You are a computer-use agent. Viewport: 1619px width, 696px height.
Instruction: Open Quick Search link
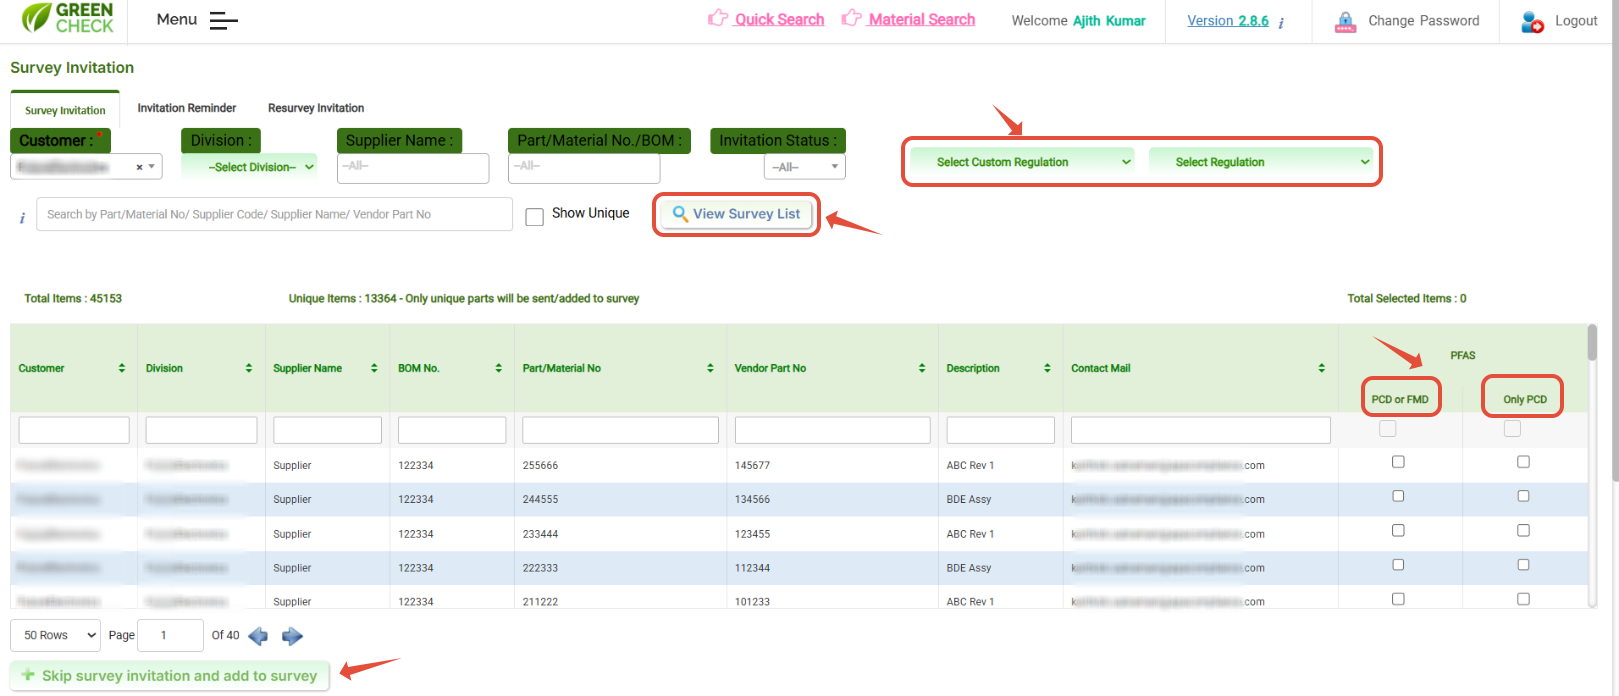(x=780, y=19)
